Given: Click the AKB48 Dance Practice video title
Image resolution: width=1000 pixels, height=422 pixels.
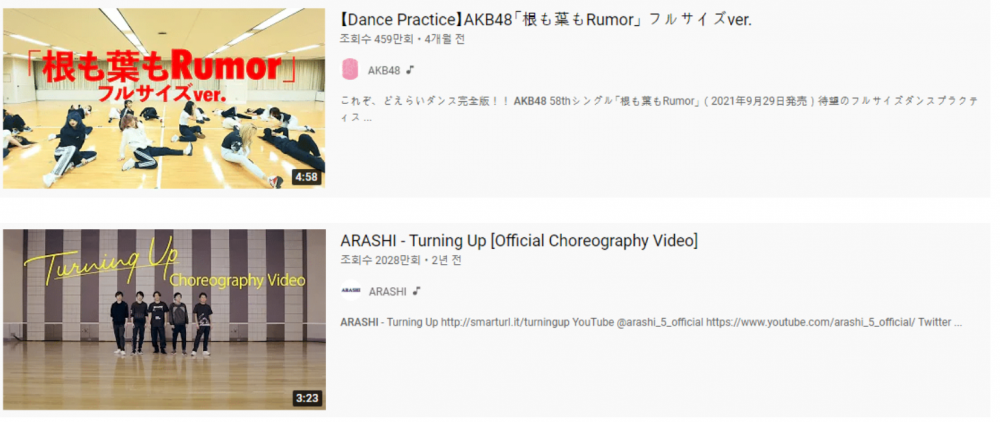Looking at the screenshot, I should tap(547, 20).
